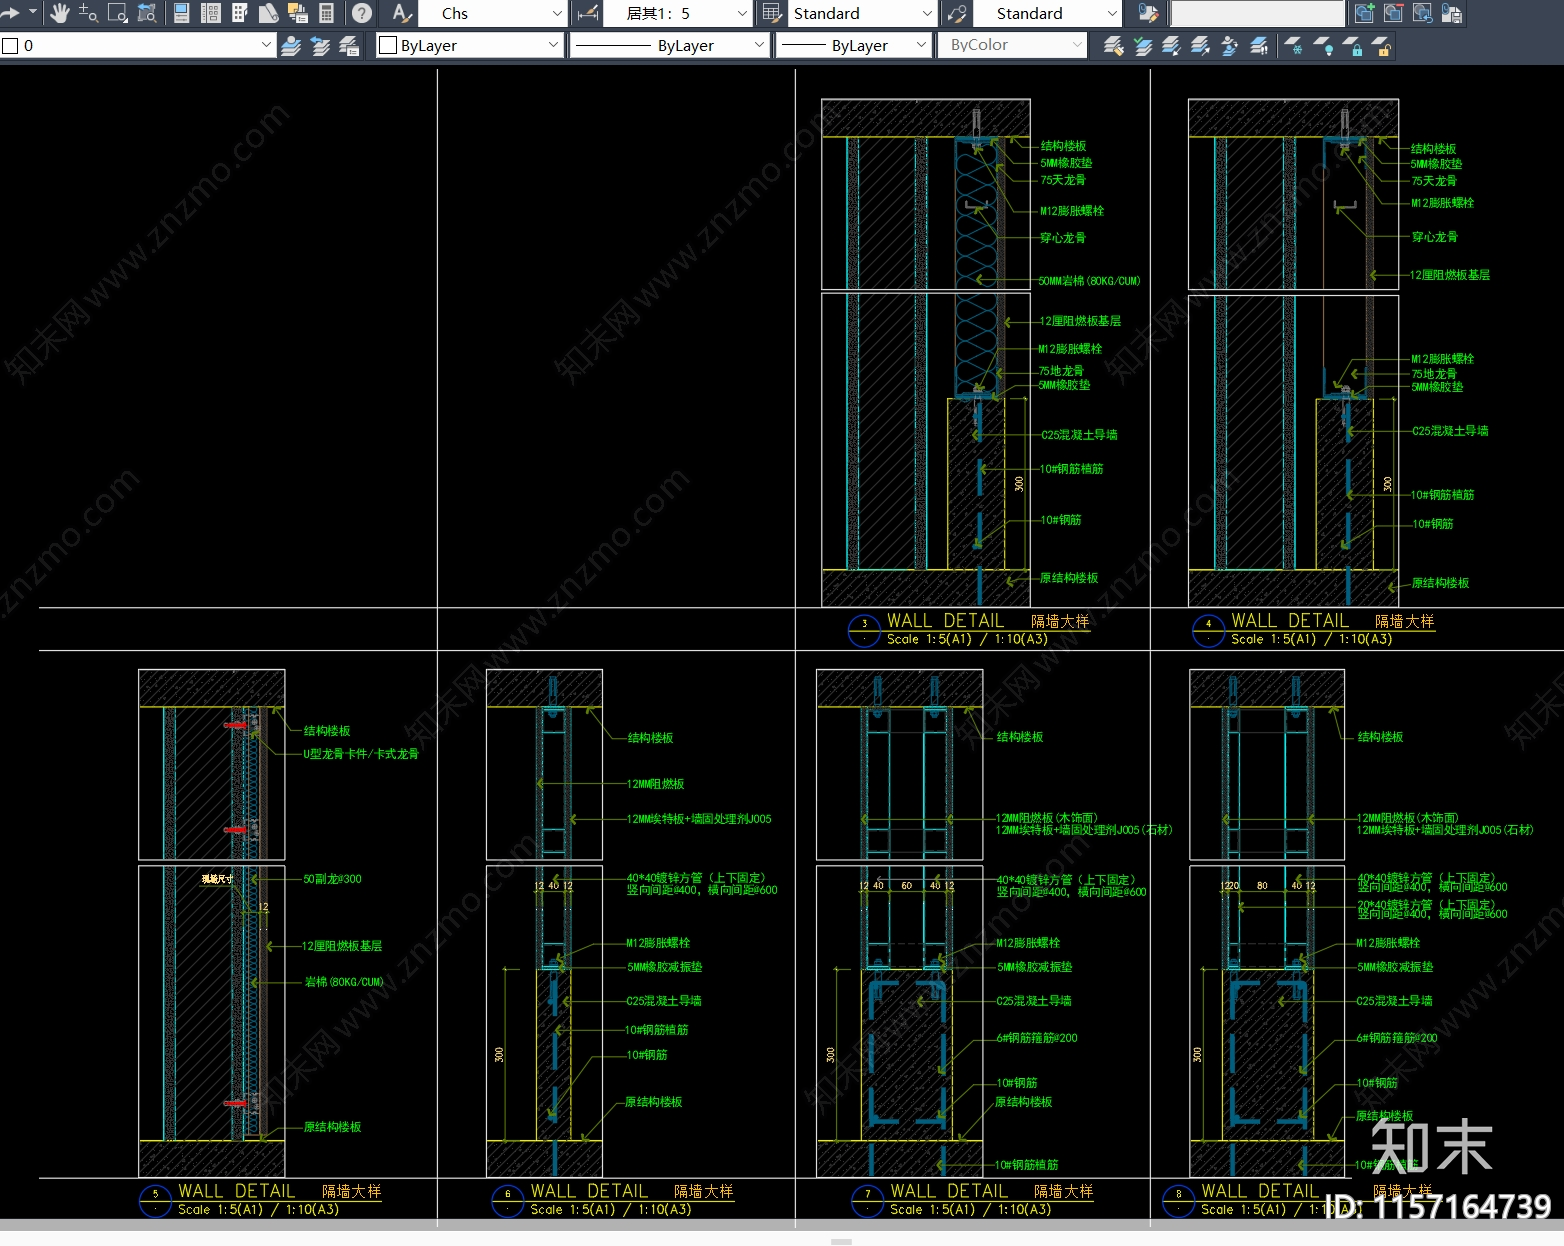Screen dimensions: 1564x1246
Task: Open Dimension Style manager icon
Action: click(x=589, y=13)
